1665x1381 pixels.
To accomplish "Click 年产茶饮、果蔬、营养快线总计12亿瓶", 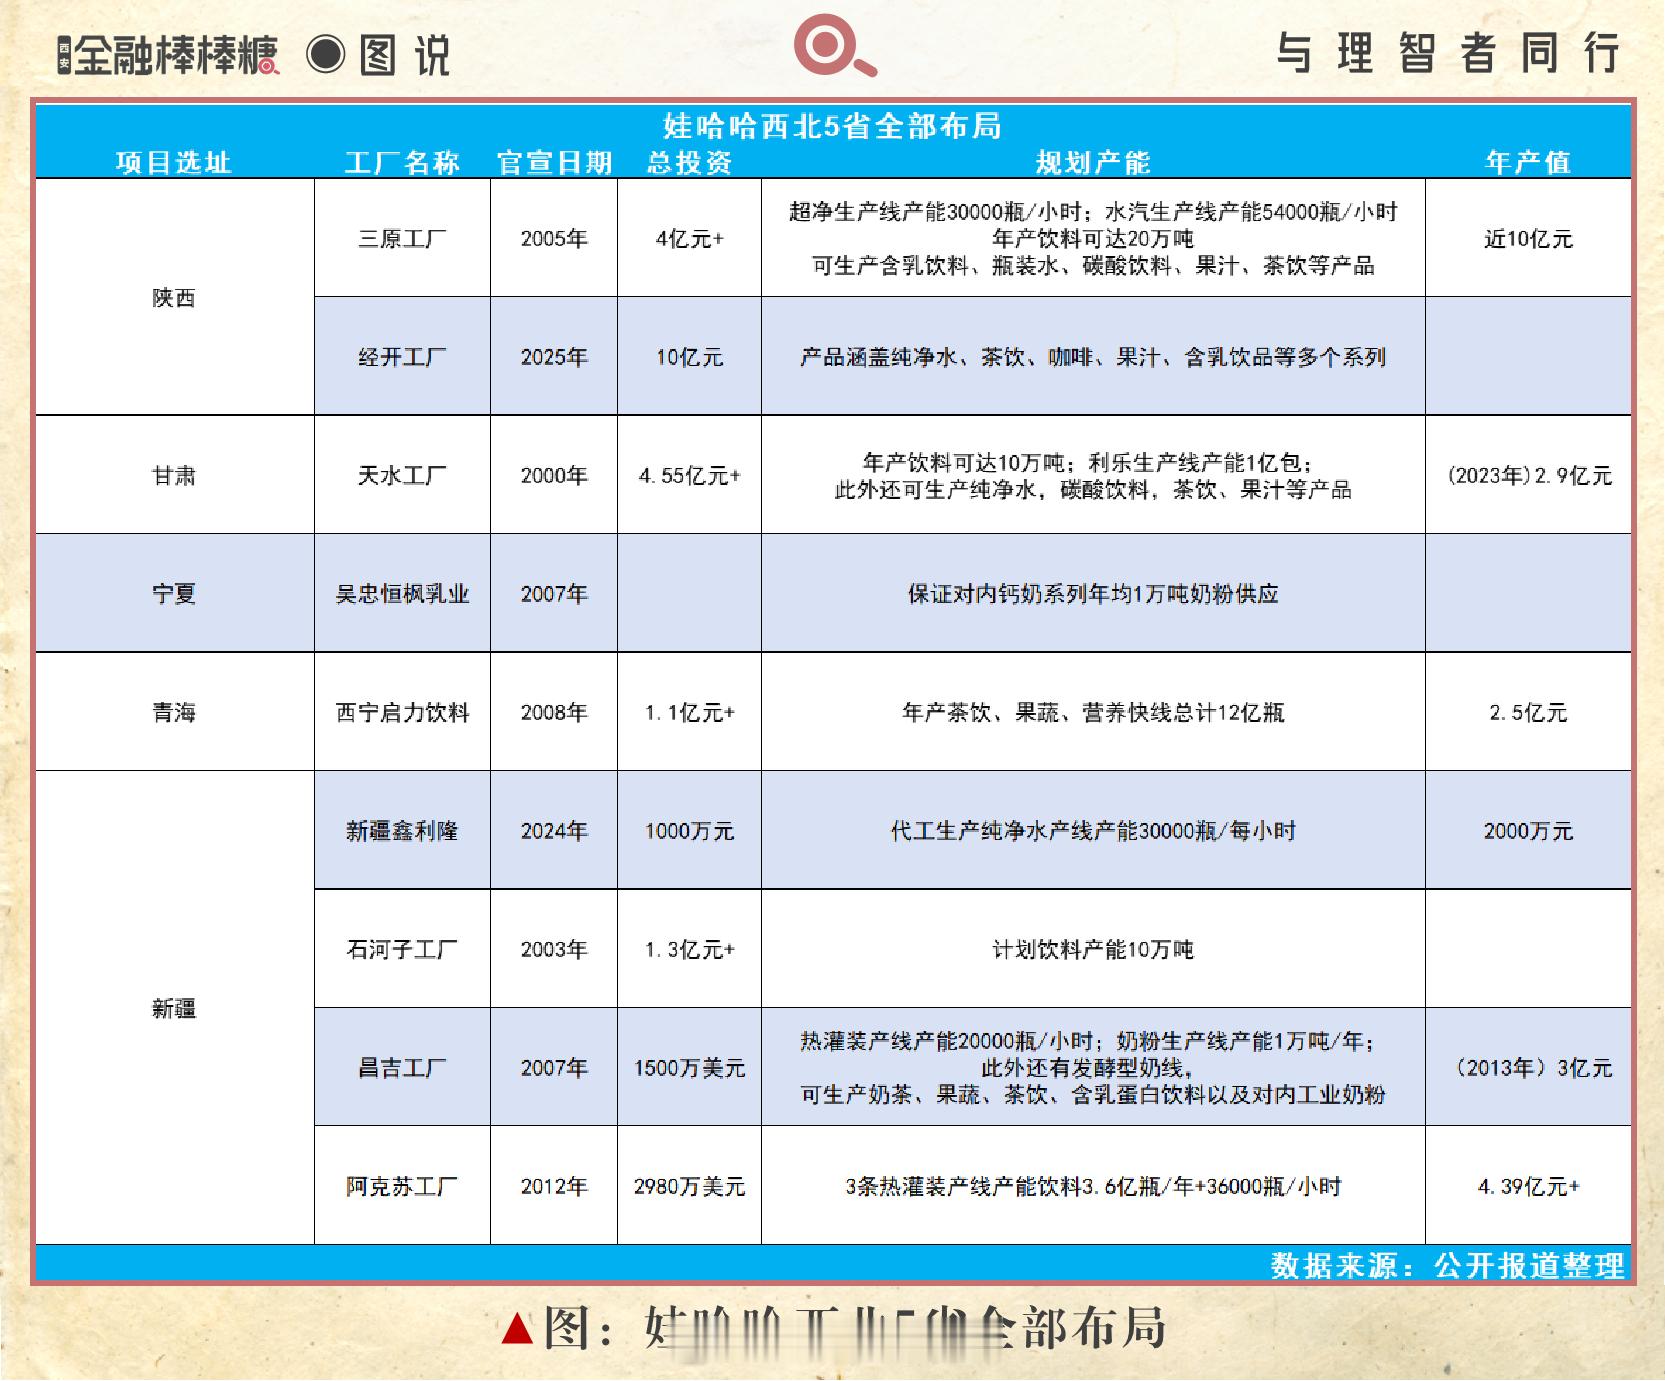I will click(1093, 713).
